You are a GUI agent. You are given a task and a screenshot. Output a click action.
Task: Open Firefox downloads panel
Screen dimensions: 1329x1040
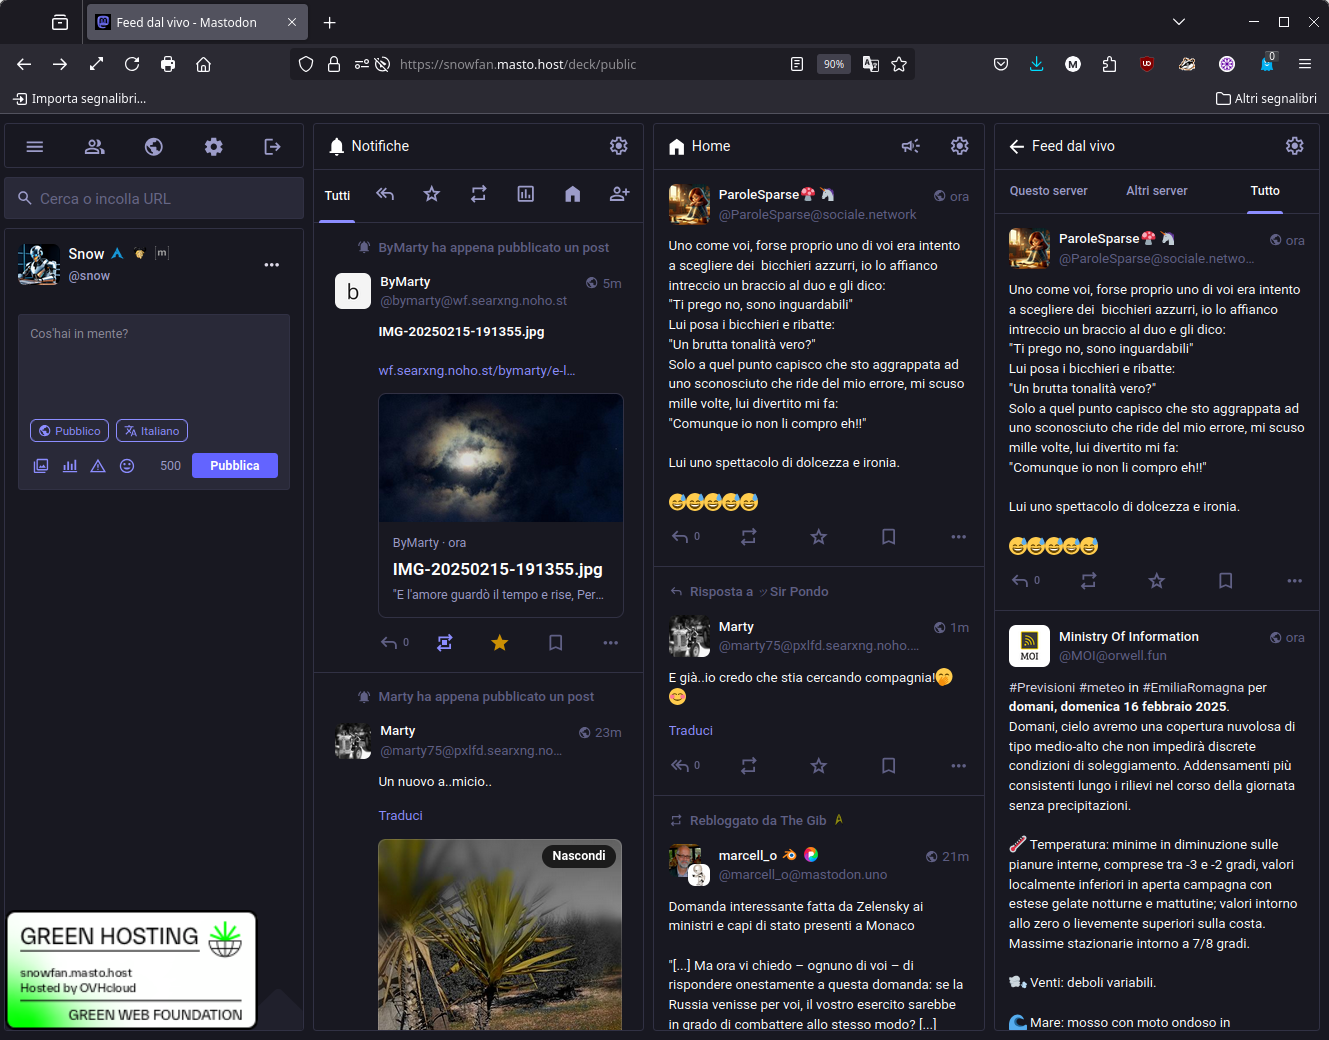(x=1037, y=64)
